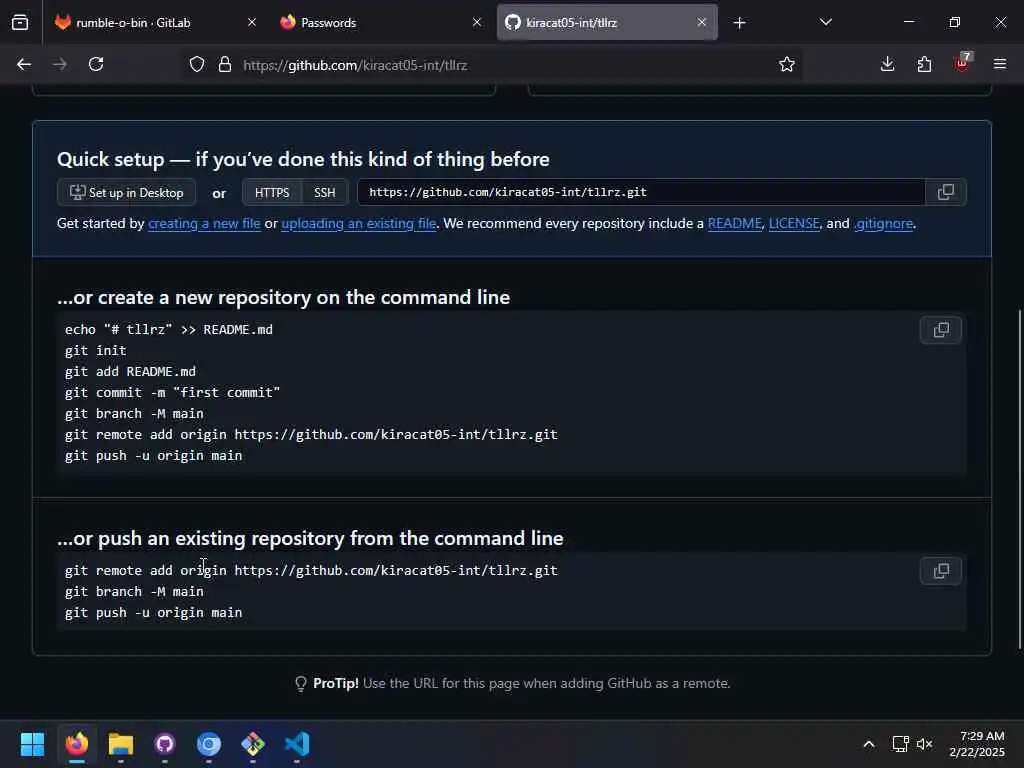Open the clock showing 7:29 AM
Viewport: 1024px width, 768px height.
click(x=977, y=744)
